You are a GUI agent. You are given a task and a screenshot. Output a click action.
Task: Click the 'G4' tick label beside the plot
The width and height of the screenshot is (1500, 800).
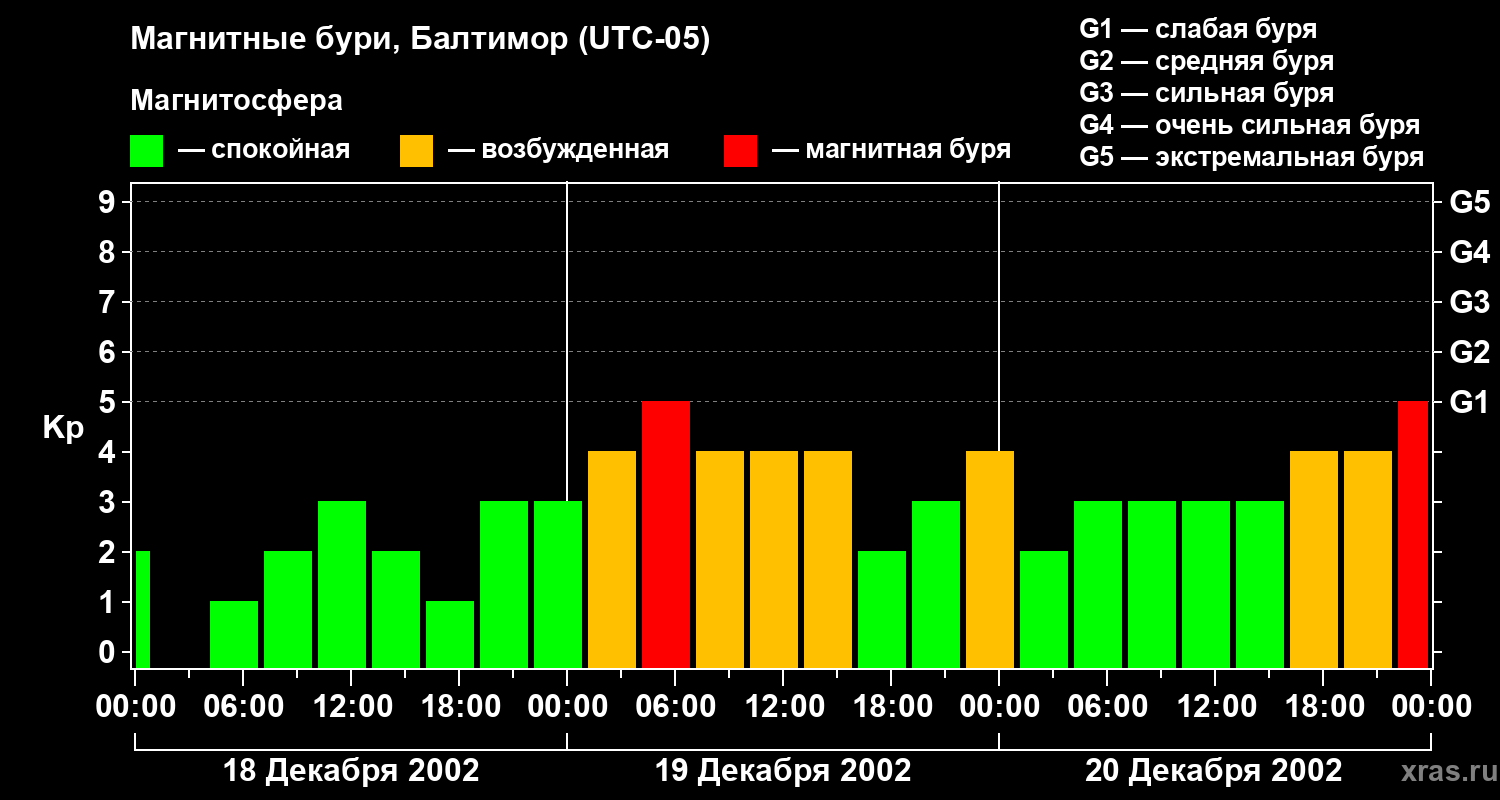pos(1469,252)
